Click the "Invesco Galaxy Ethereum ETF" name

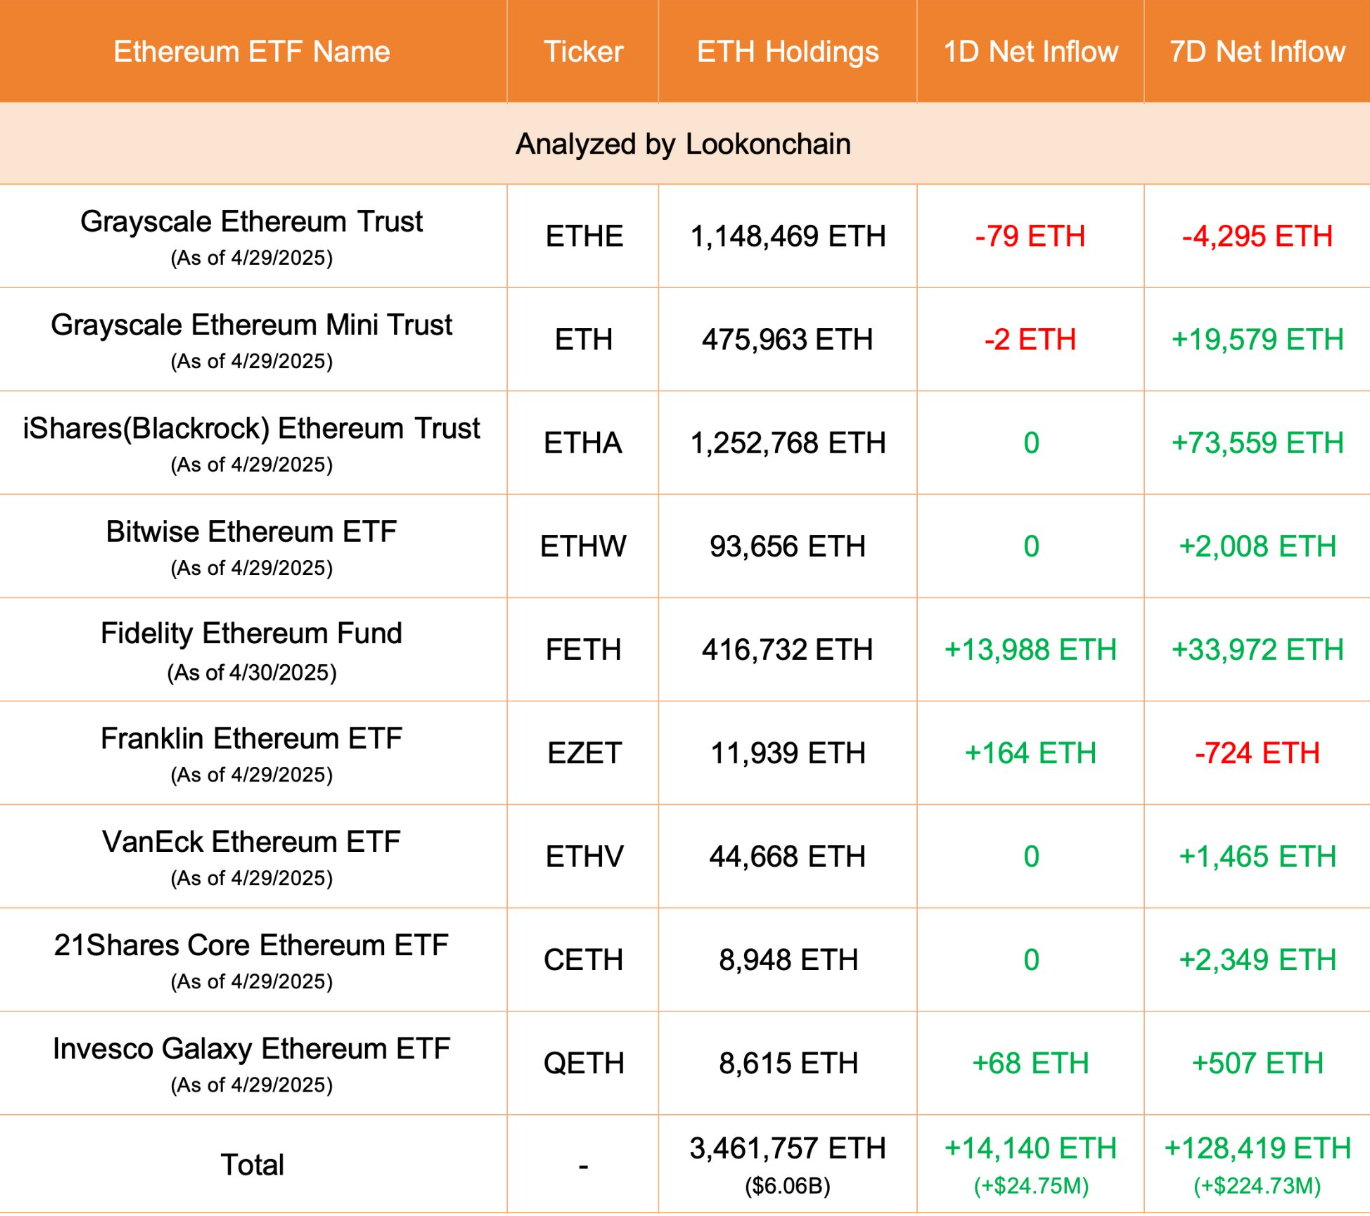click(252, 1049)
